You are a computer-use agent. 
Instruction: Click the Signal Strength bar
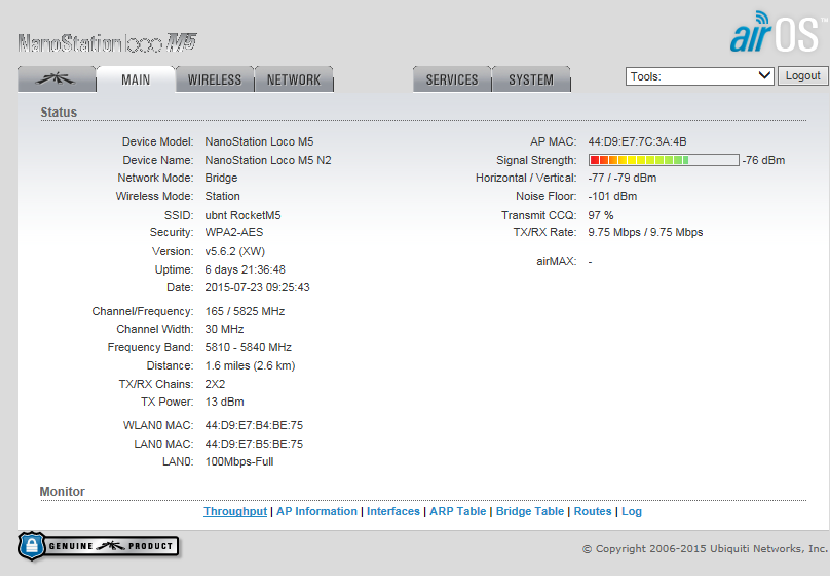pyautogui.click(x=664, y=160)
